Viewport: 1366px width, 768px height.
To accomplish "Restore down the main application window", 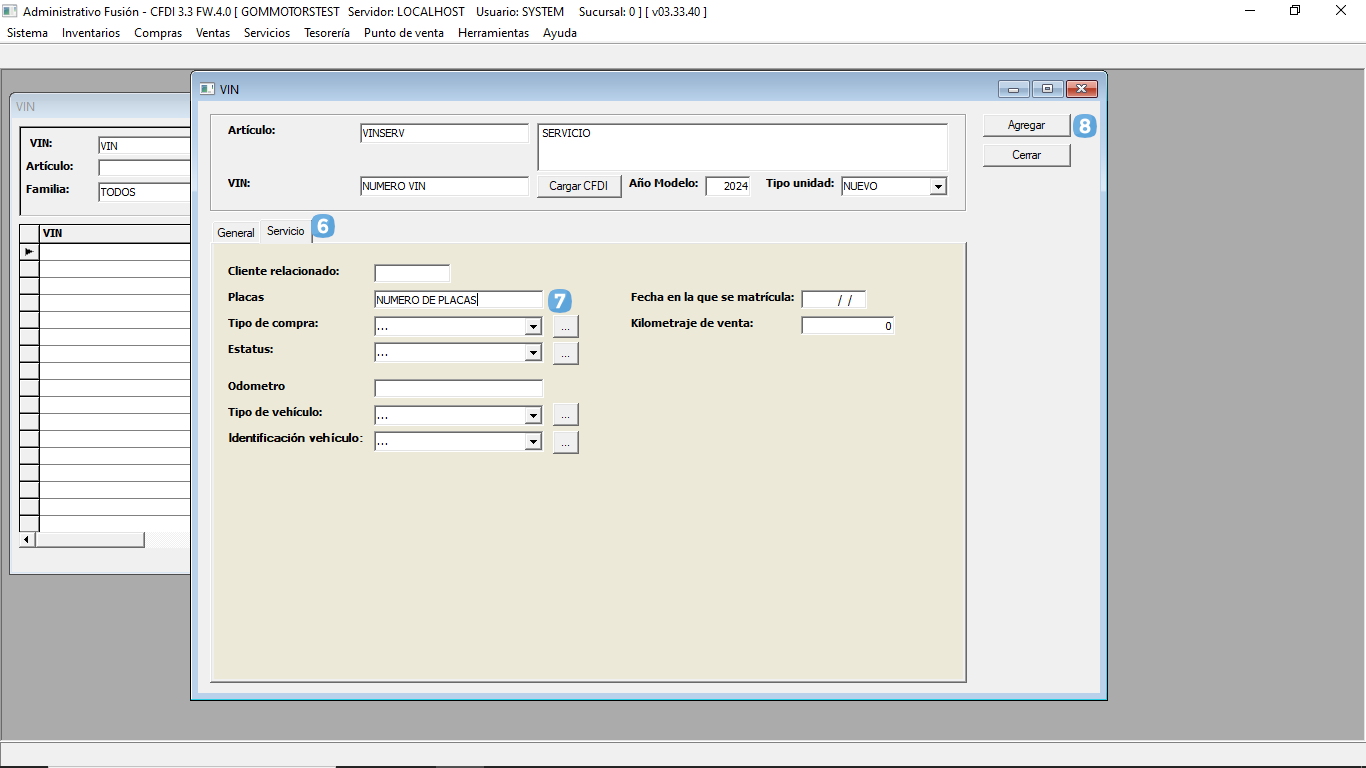I will coord(1295,11).
